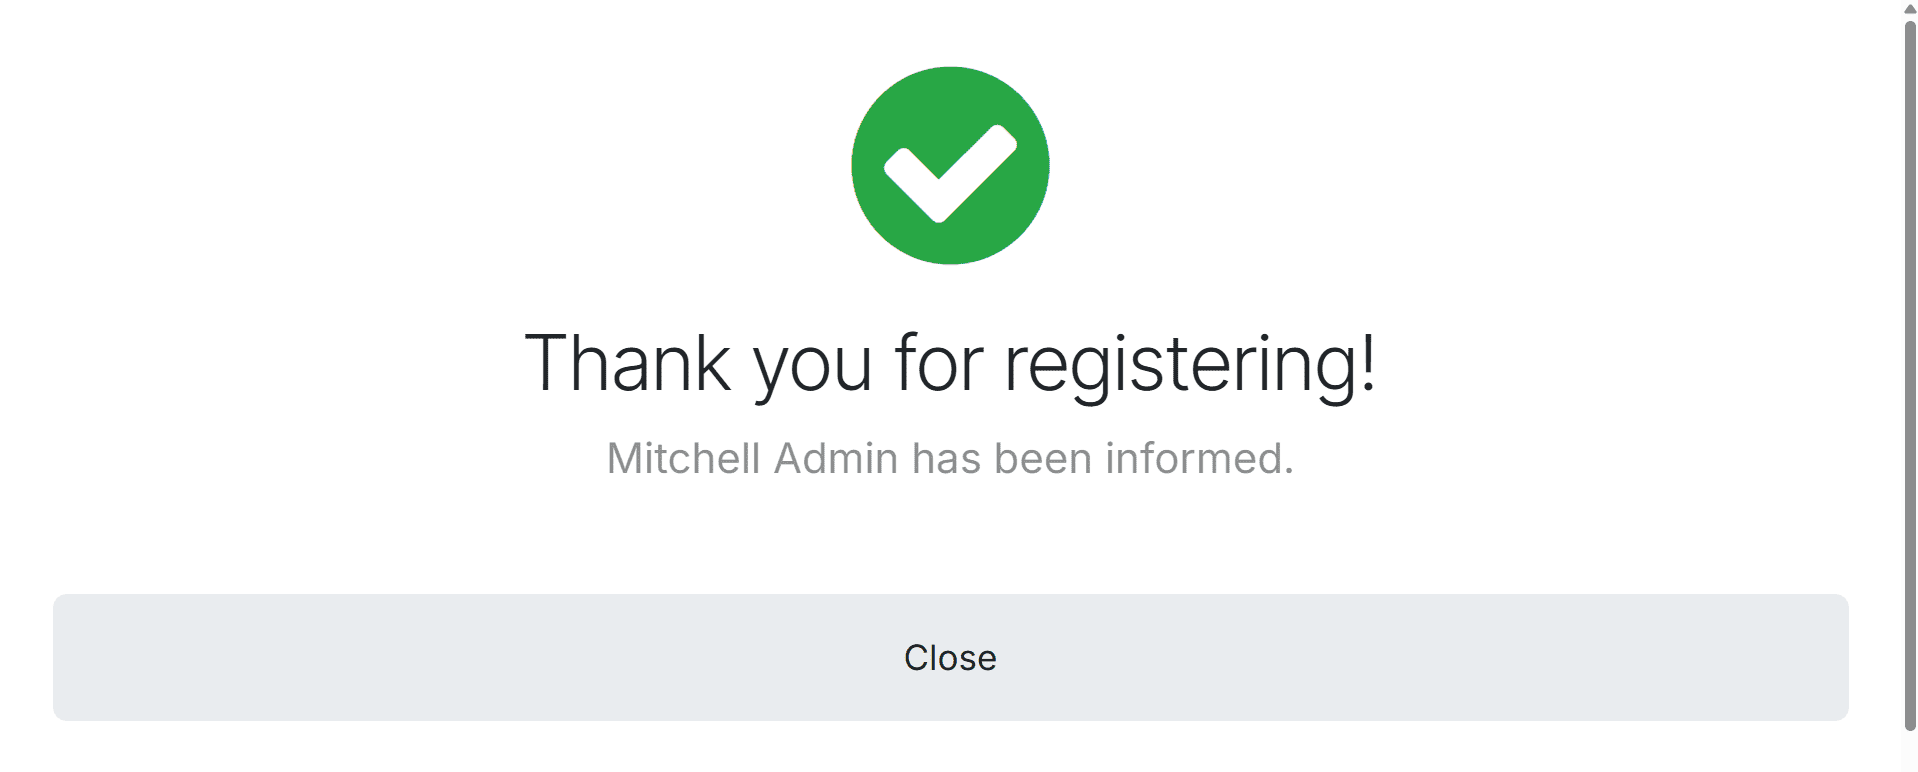Screen dimensions: 1918x772
Task: Click the word 'Thank' in heading
Action: (628, 362)
